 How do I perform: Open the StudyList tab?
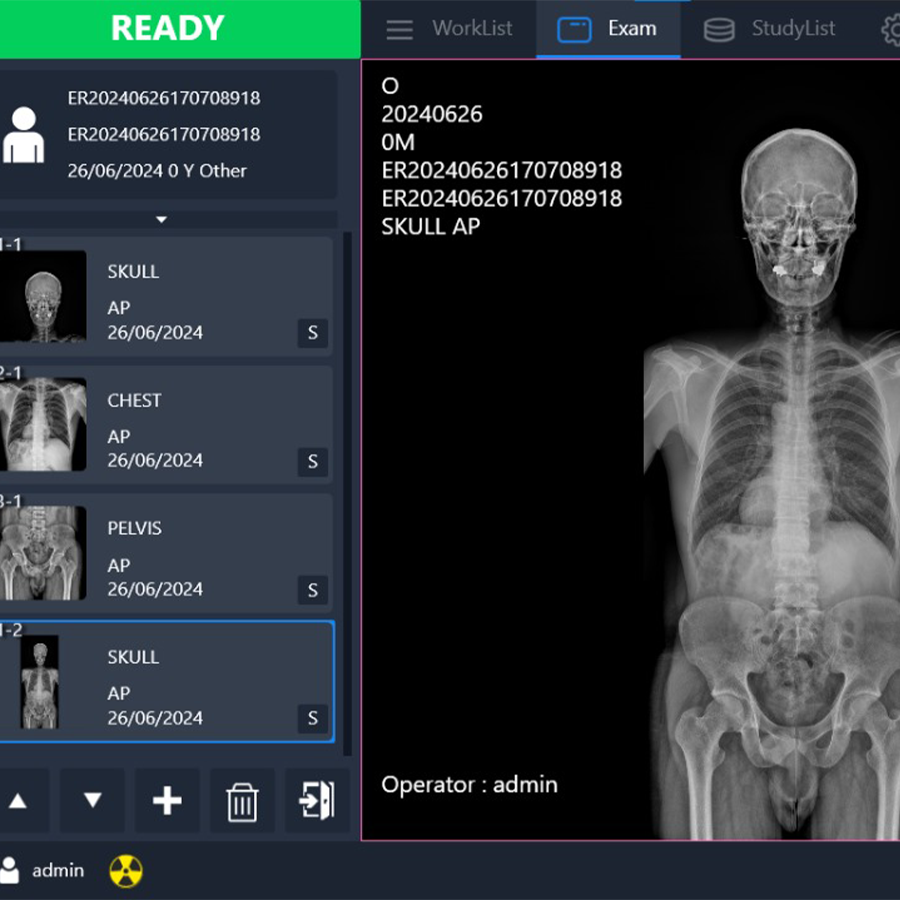click(769, 29)
